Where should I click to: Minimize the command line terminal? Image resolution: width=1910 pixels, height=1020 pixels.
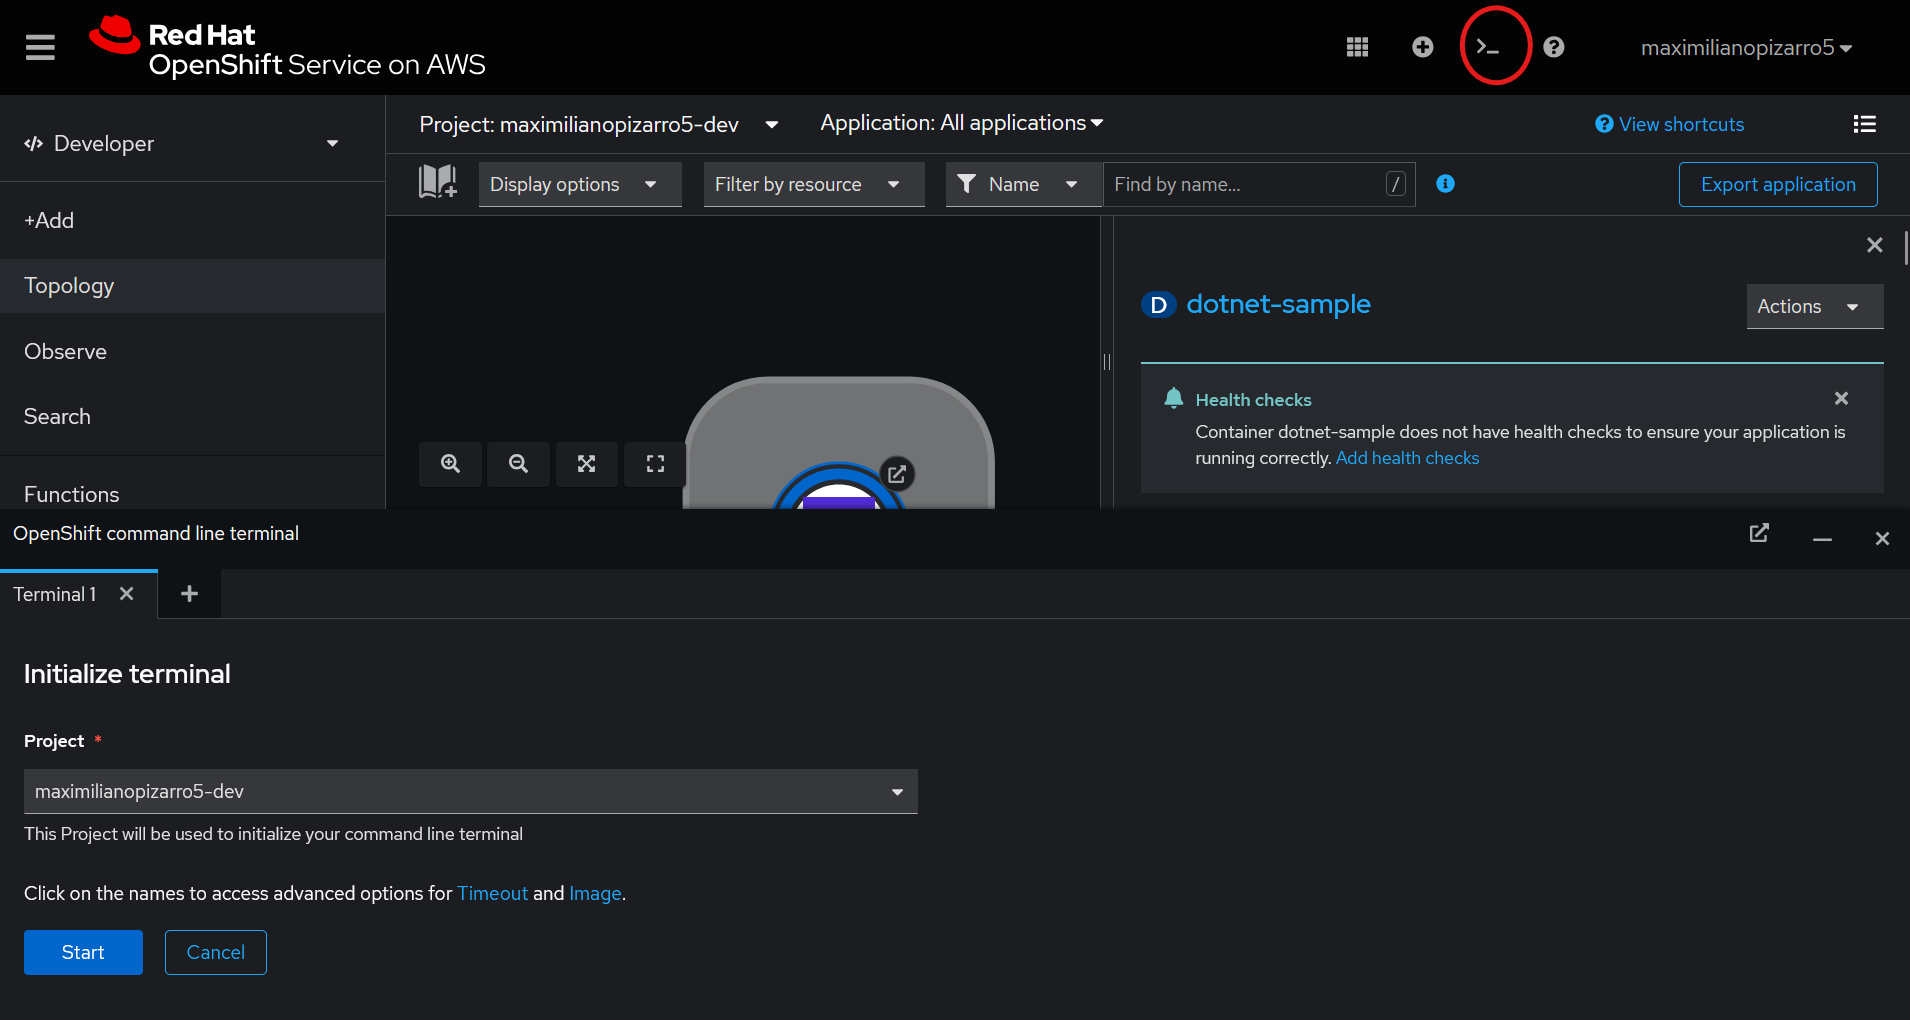click(1823, 539)
